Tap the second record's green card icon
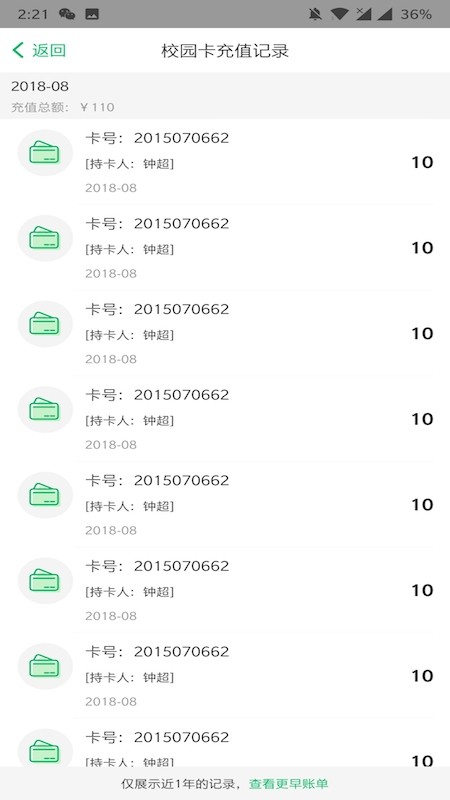The image size is (450, 800). tap(45, 238)
